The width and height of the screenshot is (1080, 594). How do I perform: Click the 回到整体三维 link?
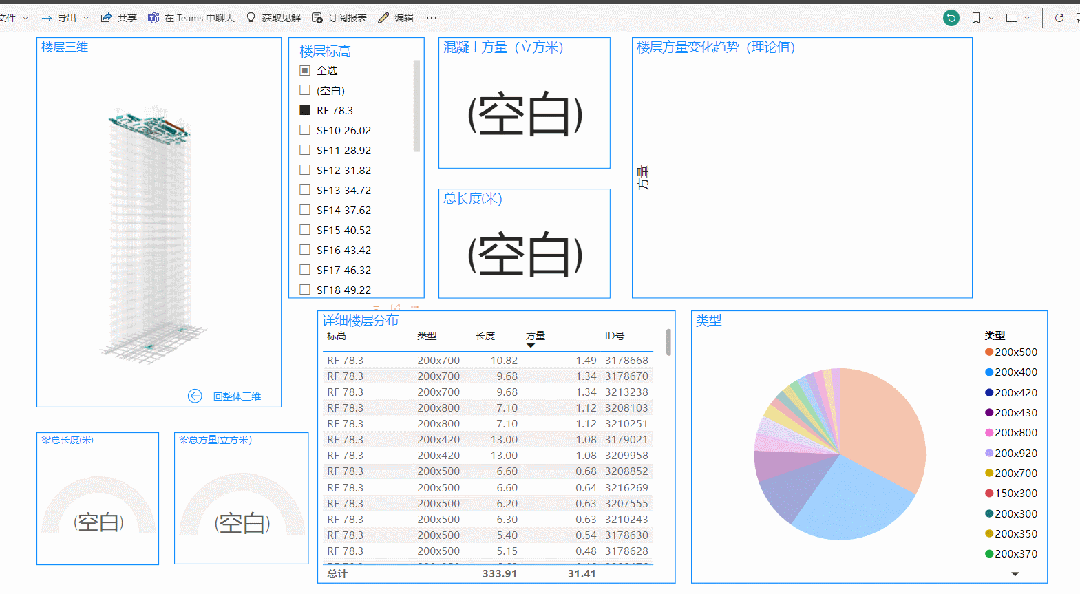235,396
